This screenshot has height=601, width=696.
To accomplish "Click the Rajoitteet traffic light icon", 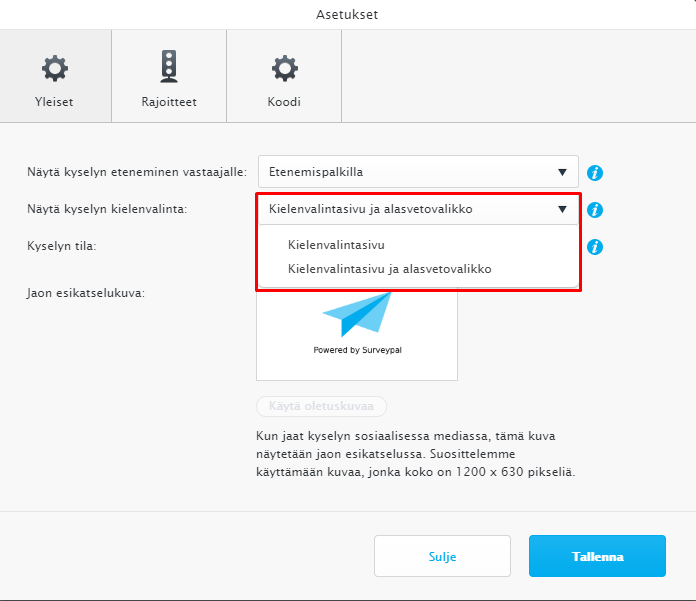I will pos(169,67).
